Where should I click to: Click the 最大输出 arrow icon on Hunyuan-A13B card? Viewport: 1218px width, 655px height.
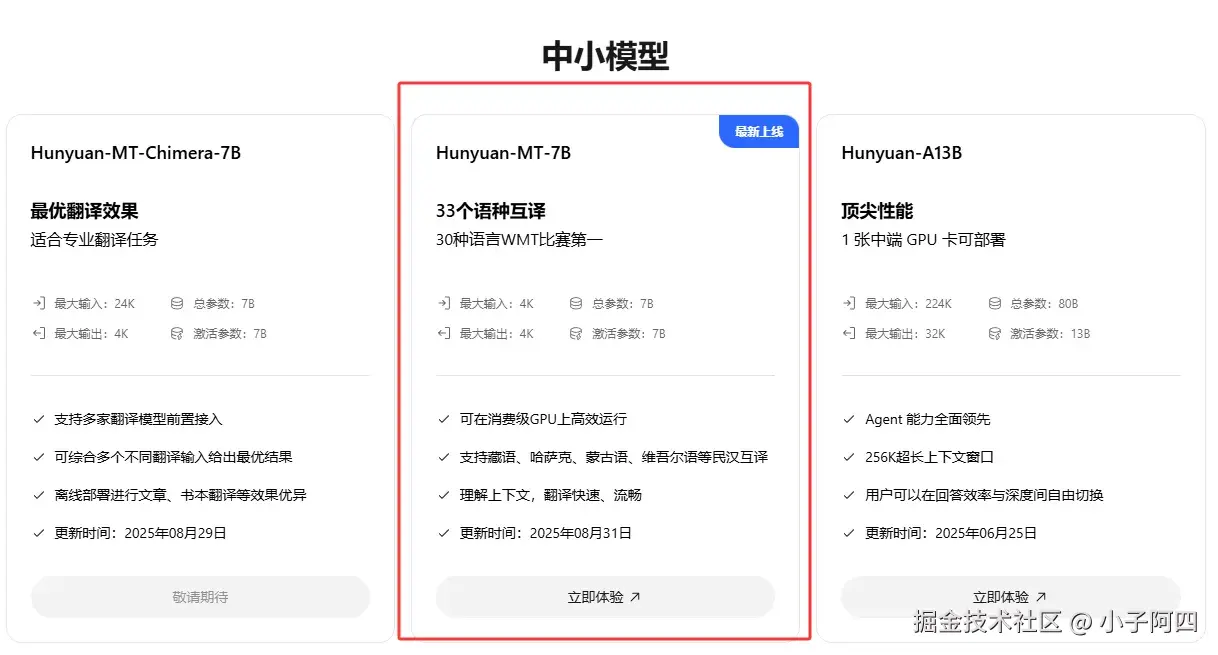(x=849, y=333)
